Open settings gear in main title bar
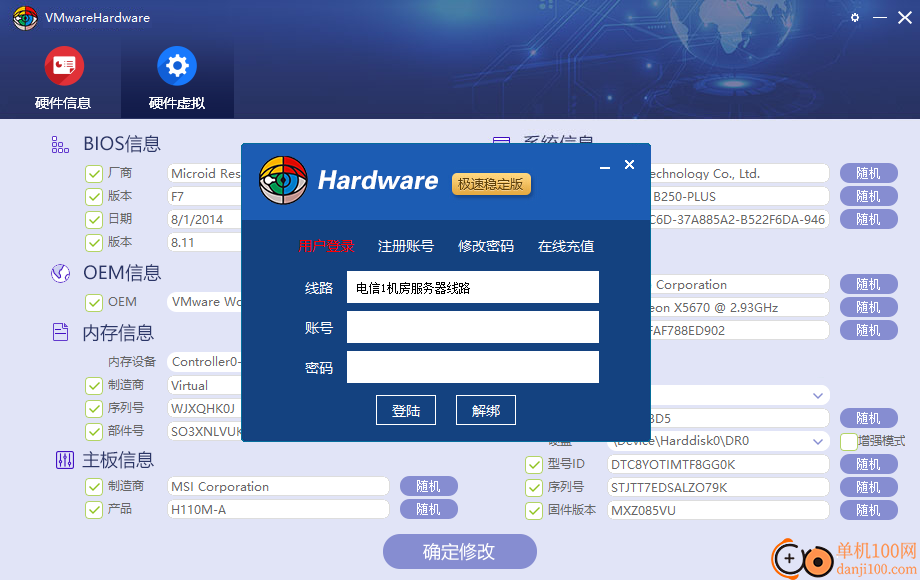This screenshot has width=920, height=580. coord(855,18)
